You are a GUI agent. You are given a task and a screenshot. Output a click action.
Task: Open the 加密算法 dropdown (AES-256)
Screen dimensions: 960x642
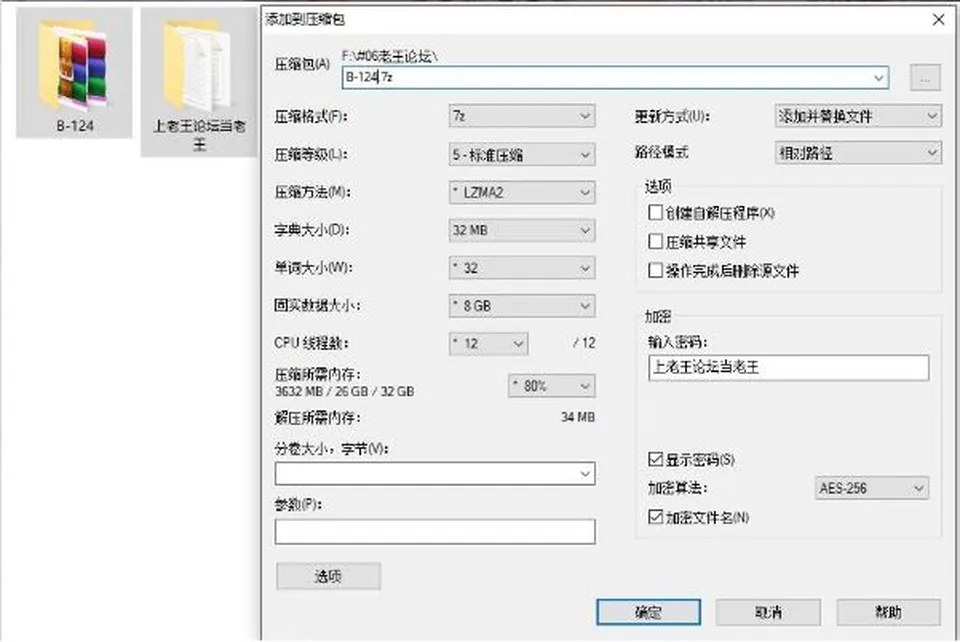click(x=872, y=488)
